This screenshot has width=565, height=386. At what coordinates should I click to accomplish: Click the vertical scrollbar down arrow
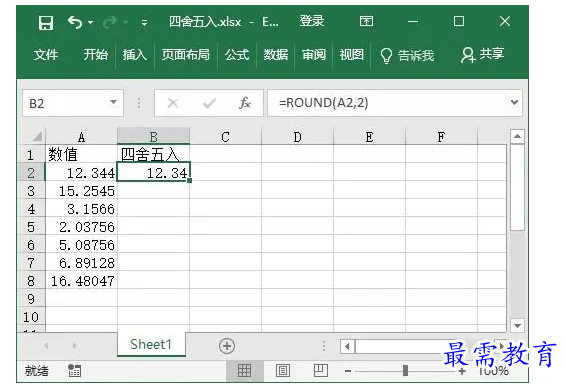[x=517, y=326]
